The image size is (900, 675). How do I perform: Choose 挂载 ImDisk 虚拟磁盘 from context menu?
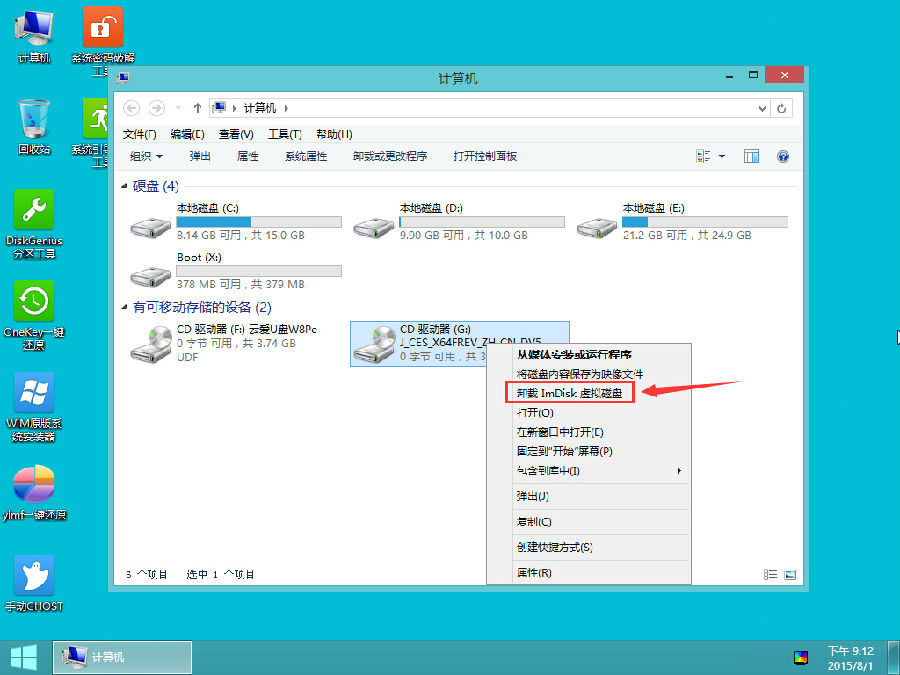(x=569, y=394)
